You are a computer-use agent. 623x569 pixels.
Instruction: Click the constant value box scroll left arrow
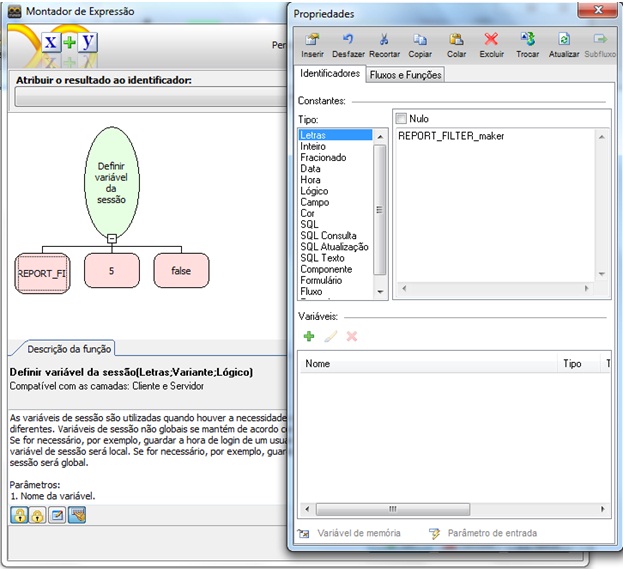tap(404, 288)
